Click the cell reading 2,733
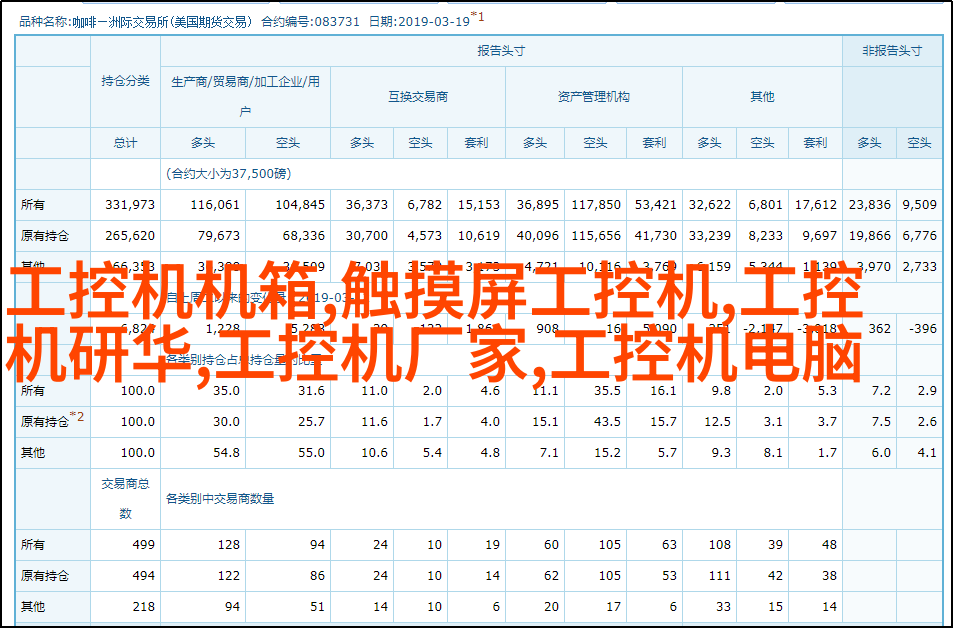Image resolution: width=953 pixels, height=628 pixels. click(920, 266)
